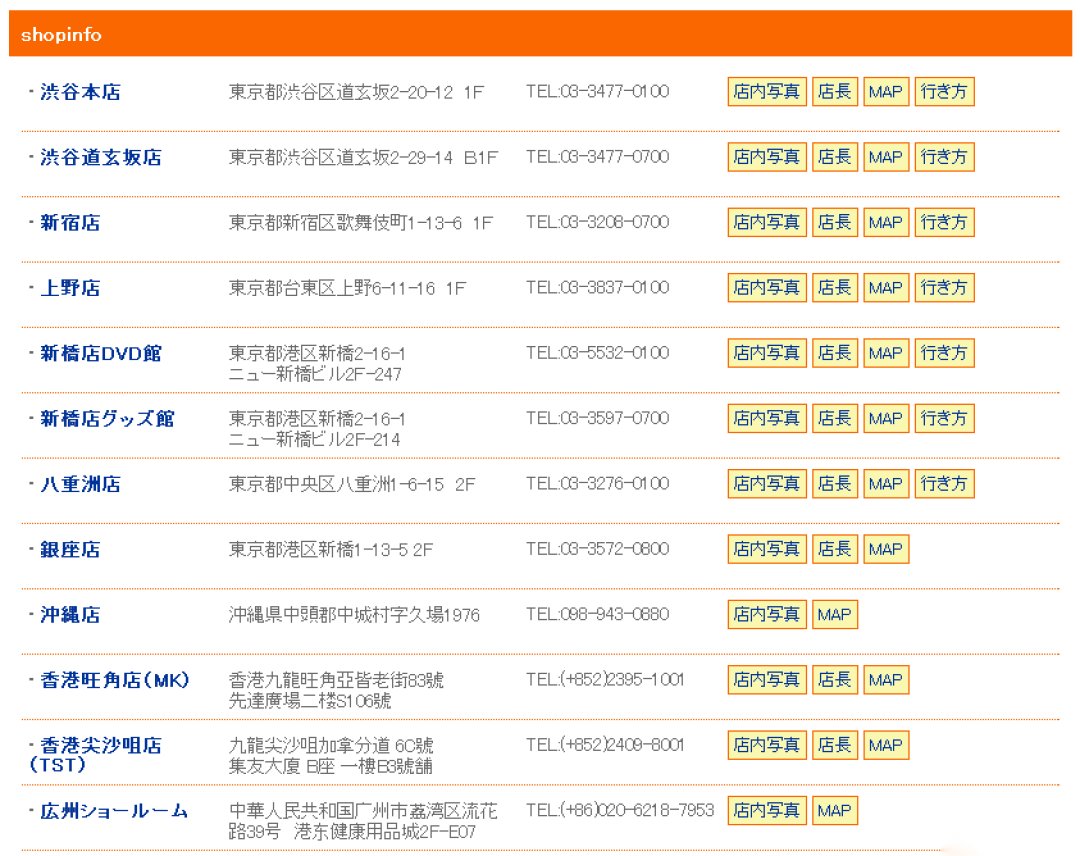Open 店内写真 for 八重洲店

pyautogui.click(x=767, y=483)
